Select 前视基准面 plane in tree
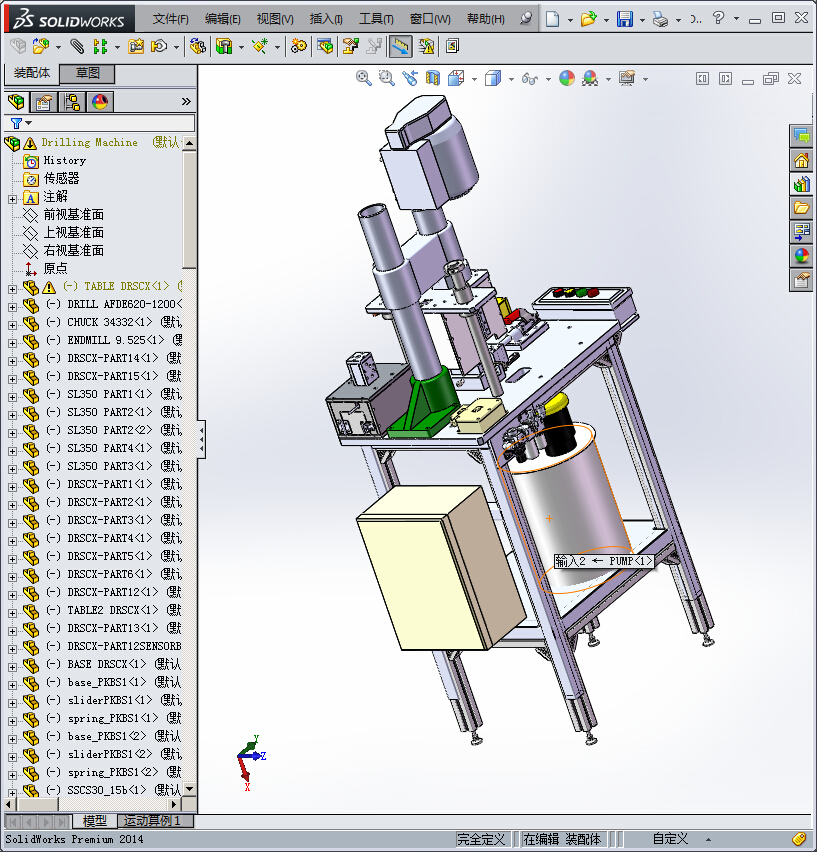 73,214
